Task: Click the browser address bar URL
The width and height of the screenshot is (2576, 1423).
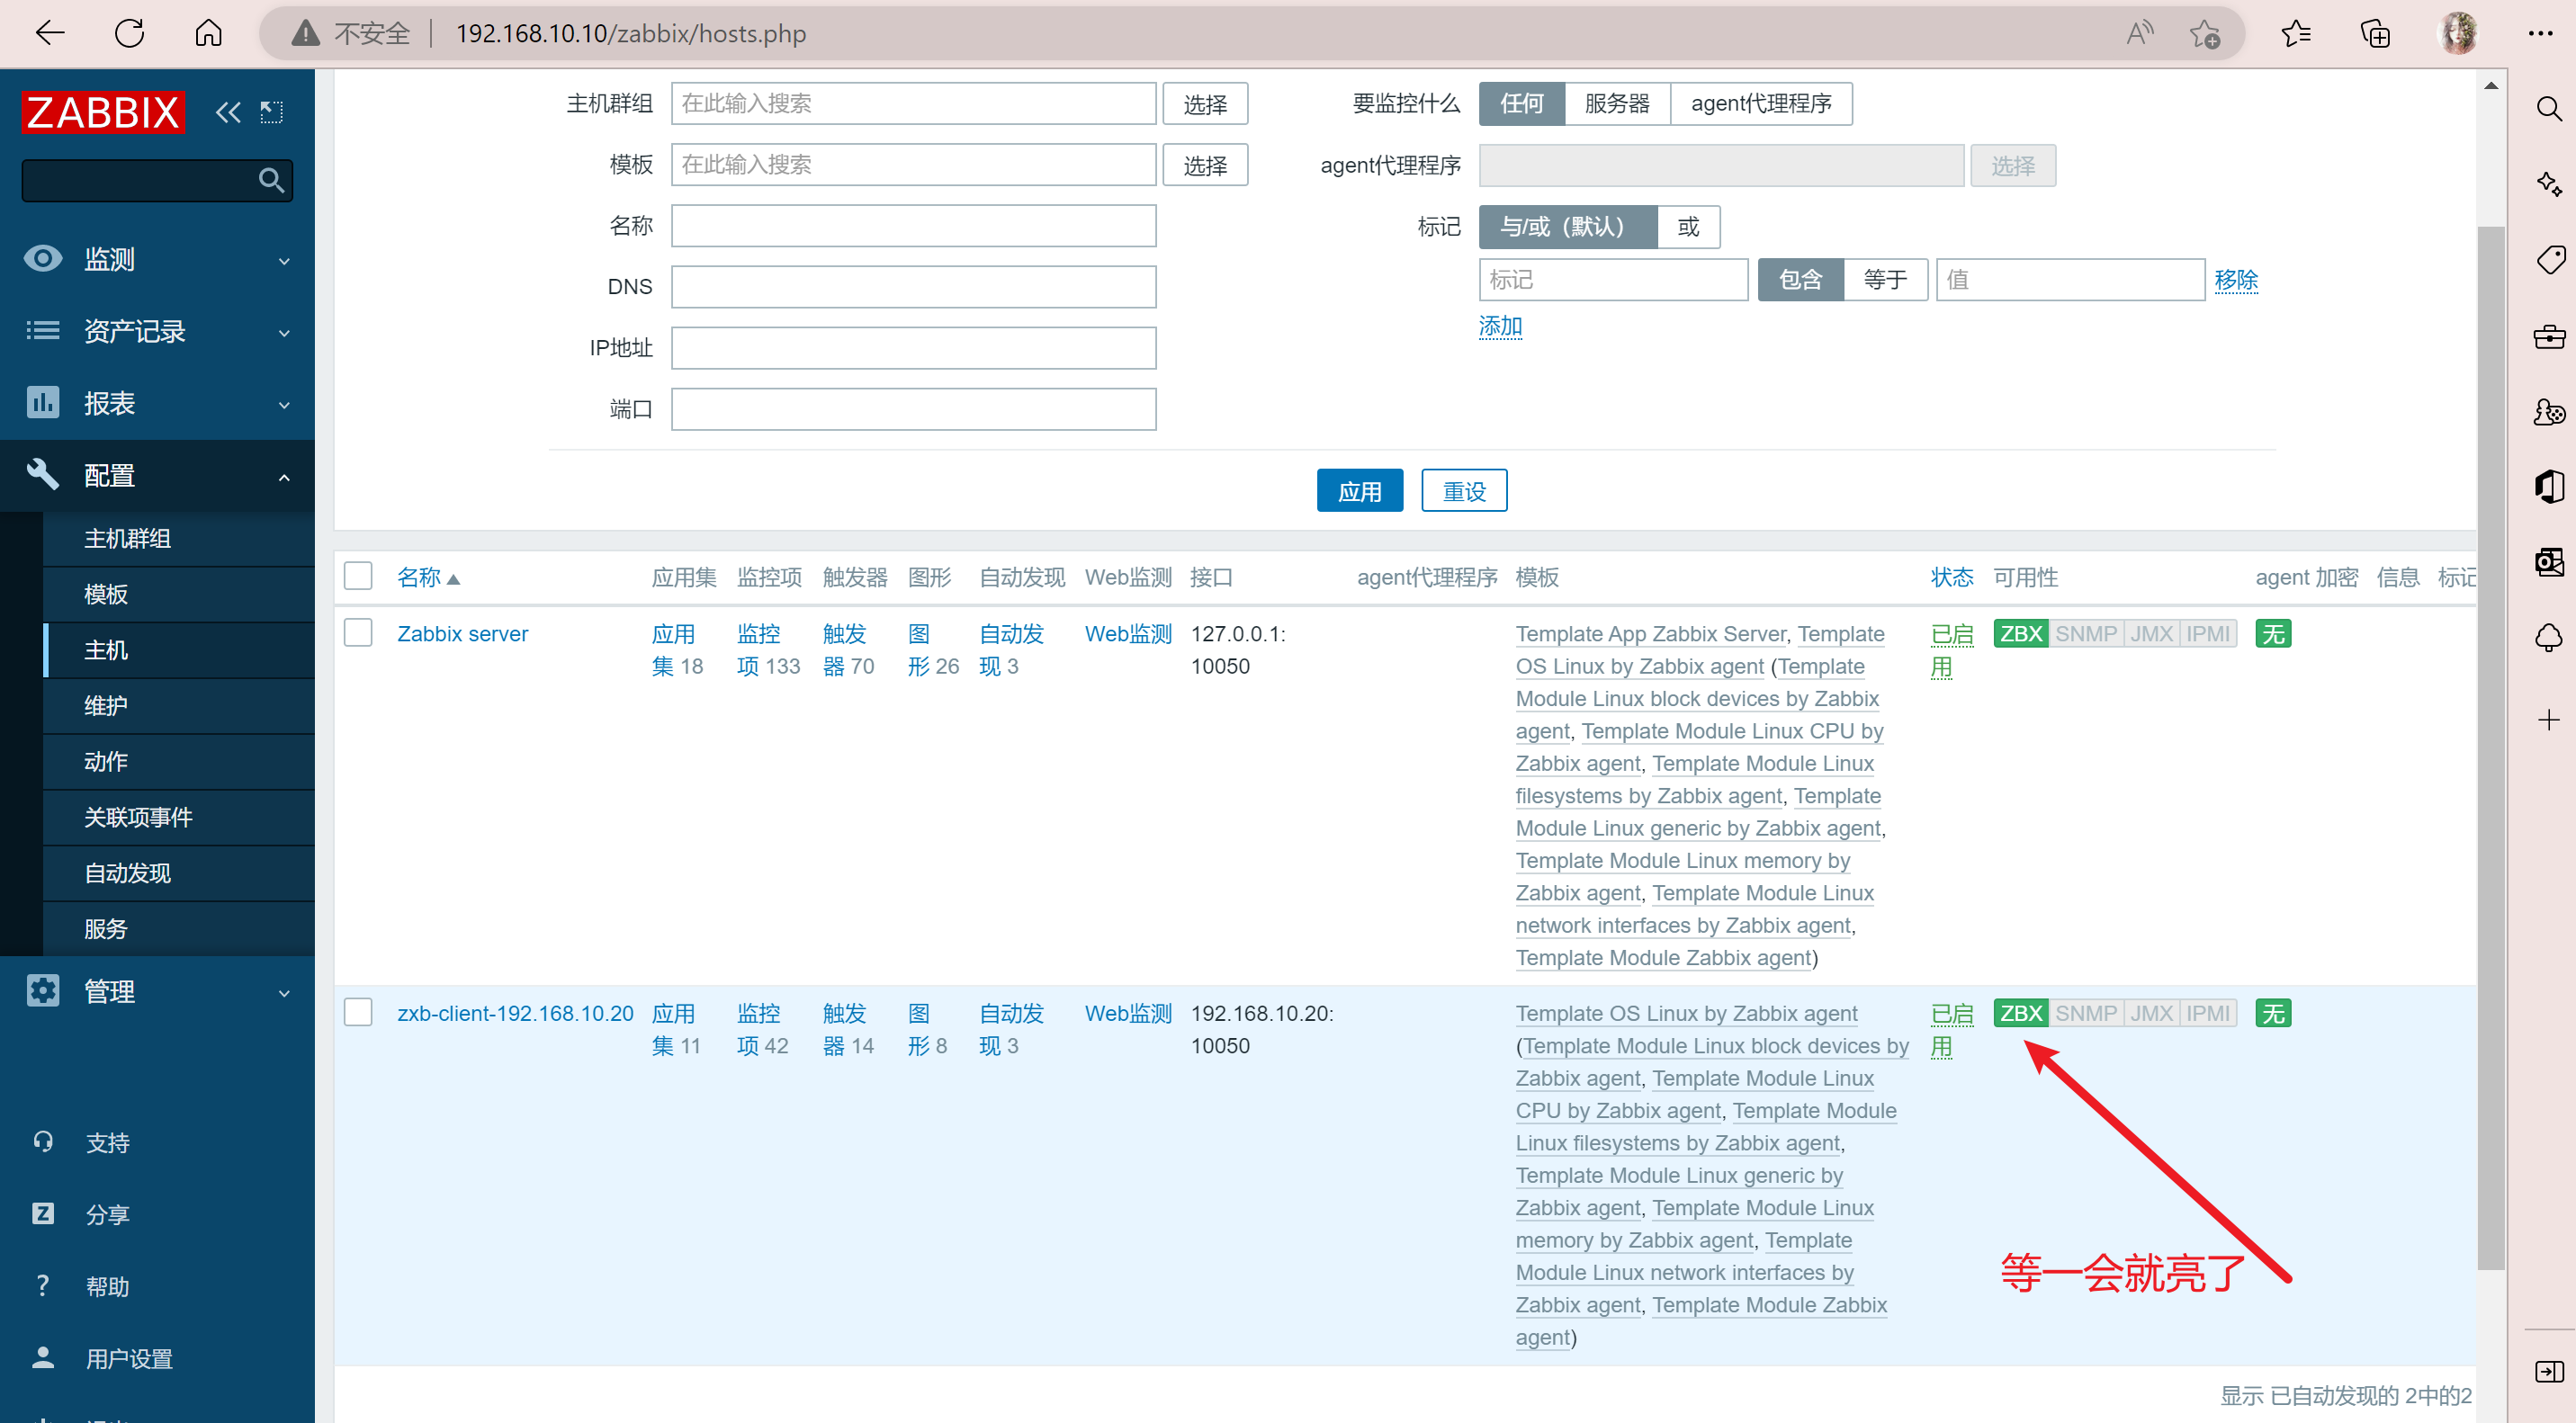Action: click(x=631, y=34)
